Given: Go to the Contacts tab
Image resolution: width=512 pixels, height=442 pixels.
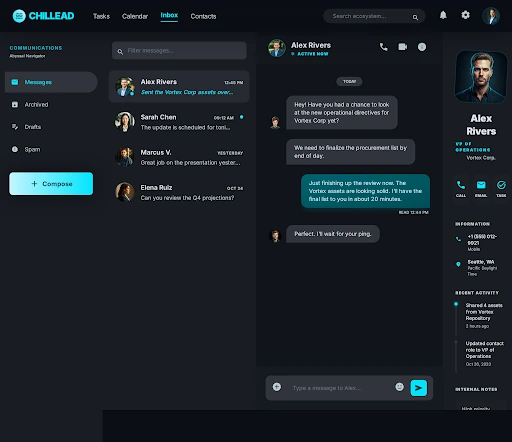Looking at the screenshot, I should pyautogui.click(x=203, y=16).
